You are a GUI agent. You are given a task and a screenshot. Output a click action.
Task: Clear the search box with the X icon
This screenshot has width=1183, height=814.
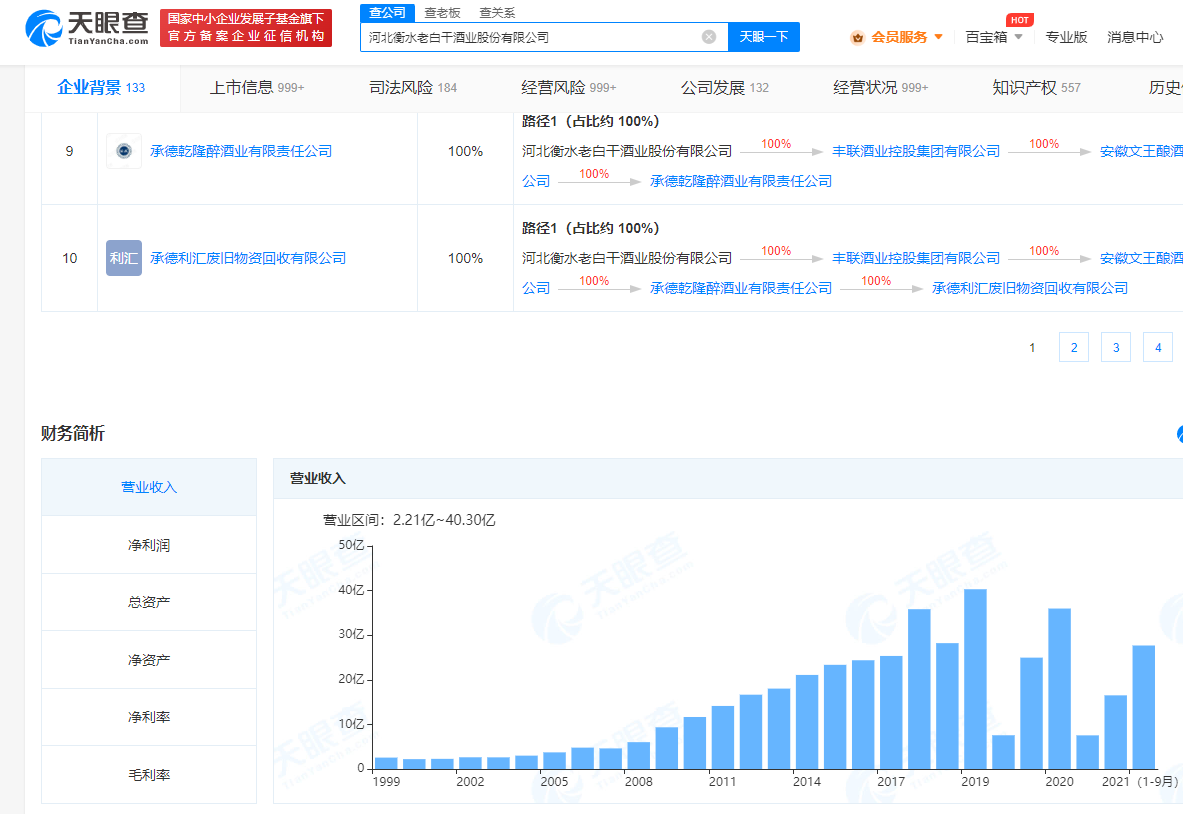coord(709,37)
